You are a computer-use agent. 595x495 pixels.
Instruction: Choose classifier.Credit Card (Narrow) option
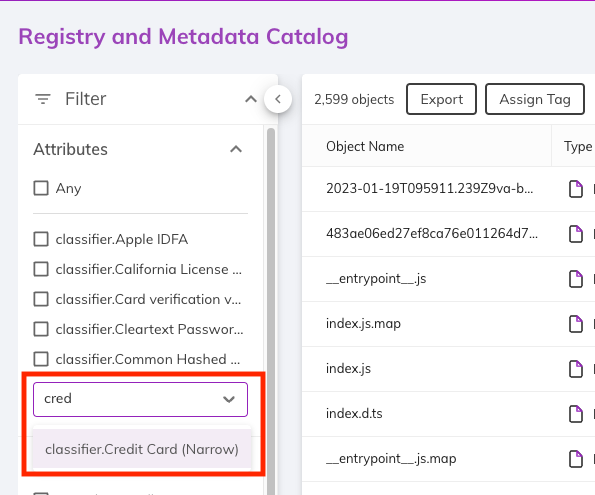coord(142,449)
